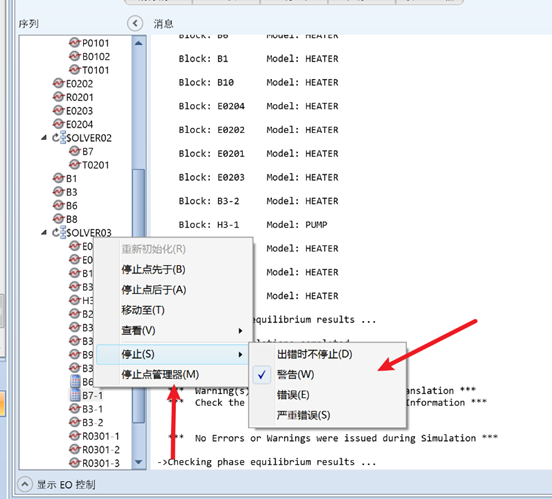
Task: Select the $SOLVER02 convergence loop icon
Action: [59, 137]
